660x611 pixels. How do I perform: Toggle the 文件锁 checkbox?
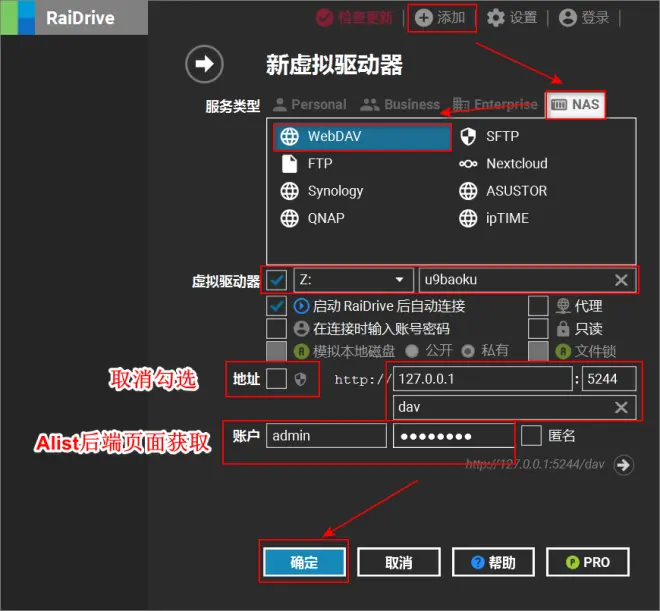tap(538, 351)
